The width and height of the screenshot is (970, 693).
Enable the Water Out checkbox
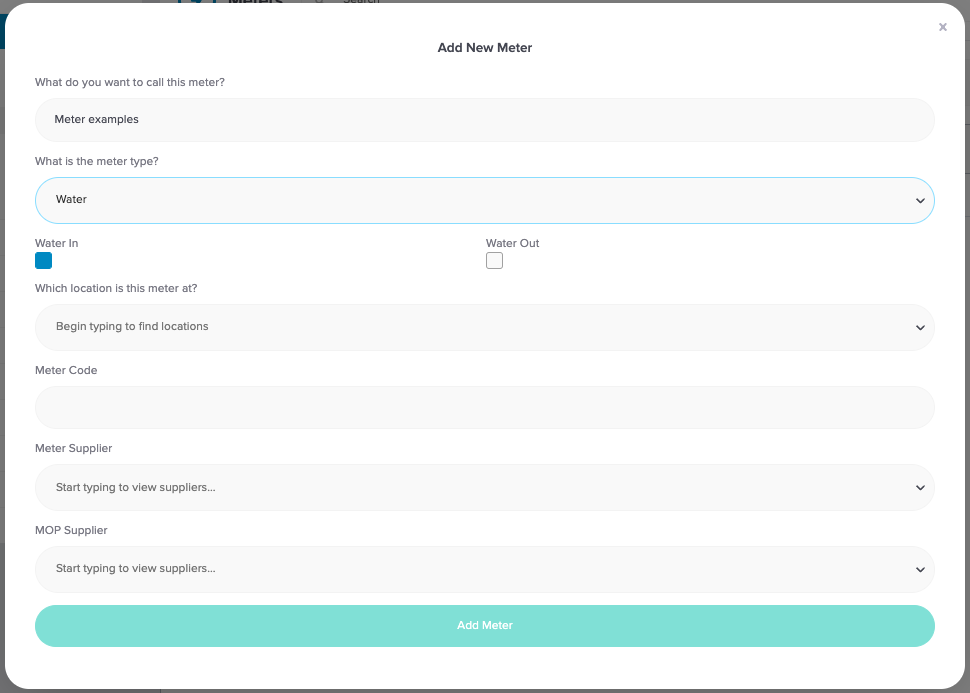[494, 260]
